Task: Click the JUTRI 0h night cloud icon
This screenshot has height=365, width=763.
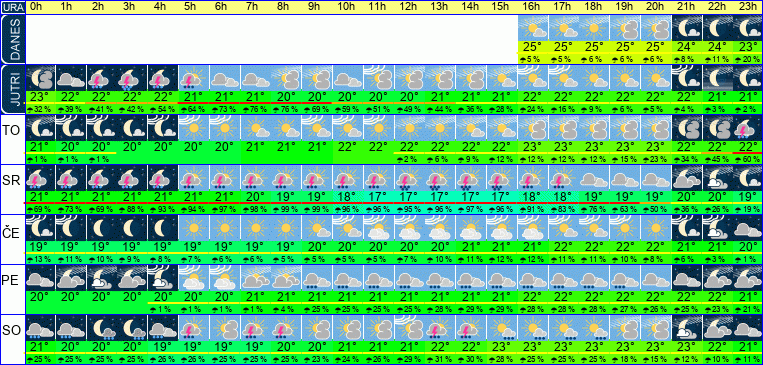Action: tap(40, 78)
